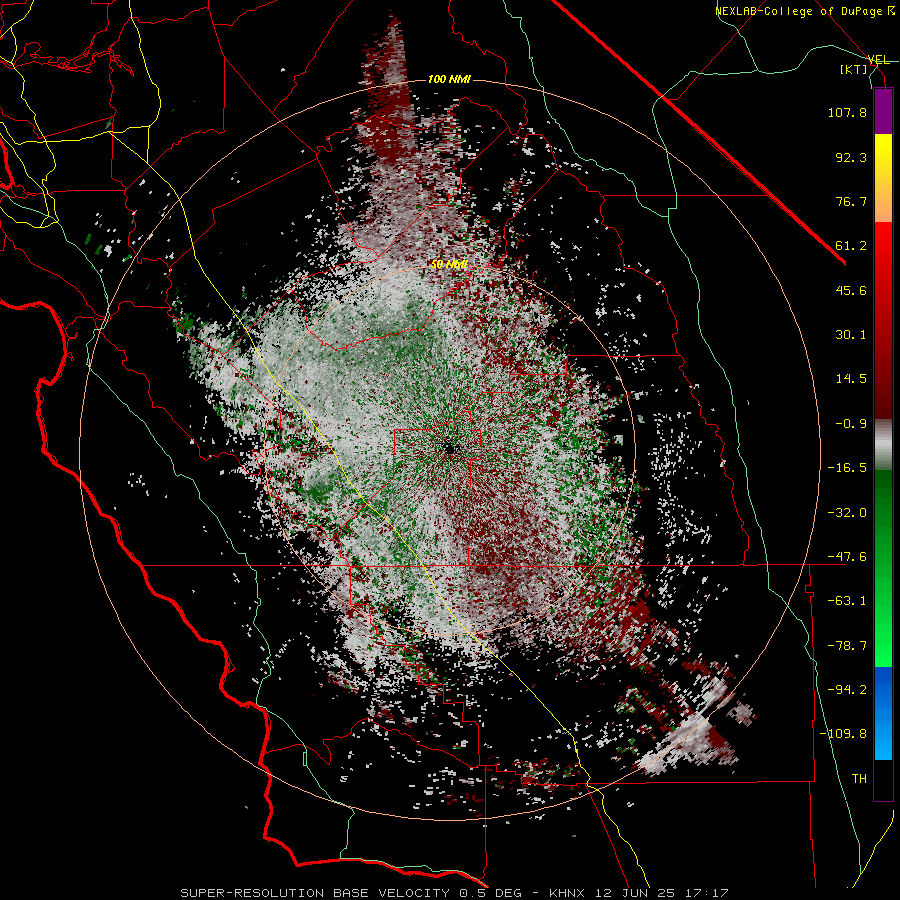Click the -47.6 value on velocity scale

pos(847,557)
